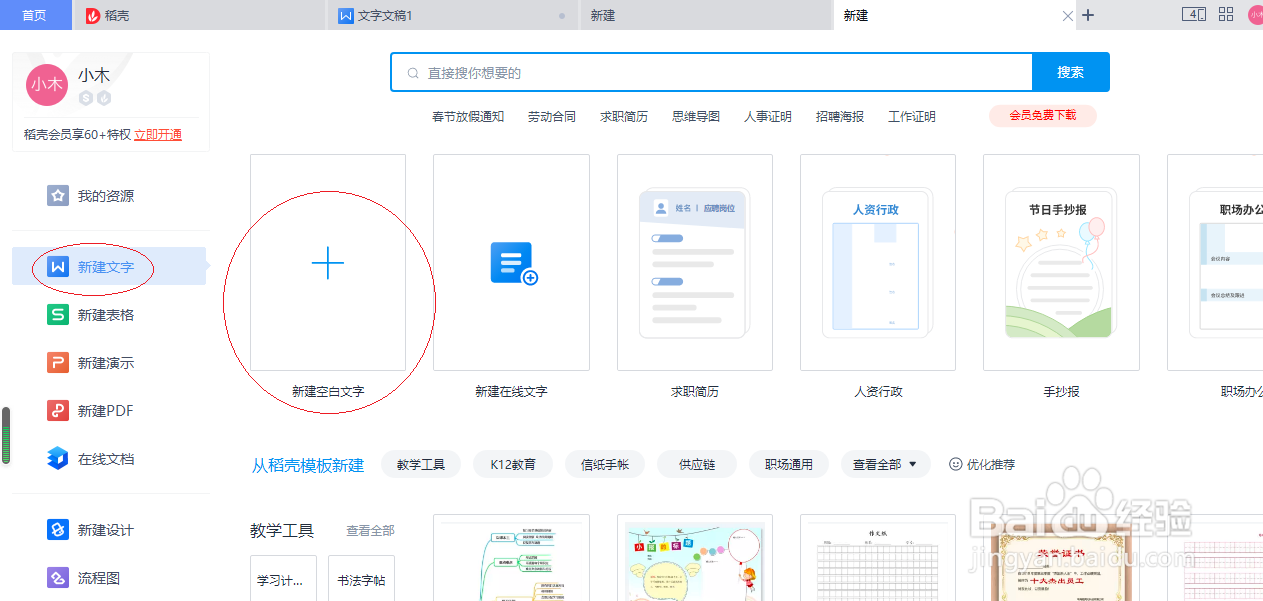
Task: Open the 求职简历 resume template thumbnail
Action: (x=695, y=262)
